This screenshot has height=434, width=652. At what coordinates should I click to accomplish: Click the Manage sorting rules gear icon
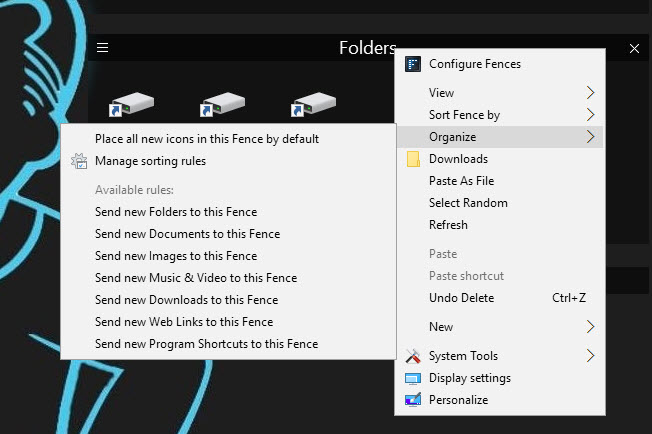click(79, 161)
